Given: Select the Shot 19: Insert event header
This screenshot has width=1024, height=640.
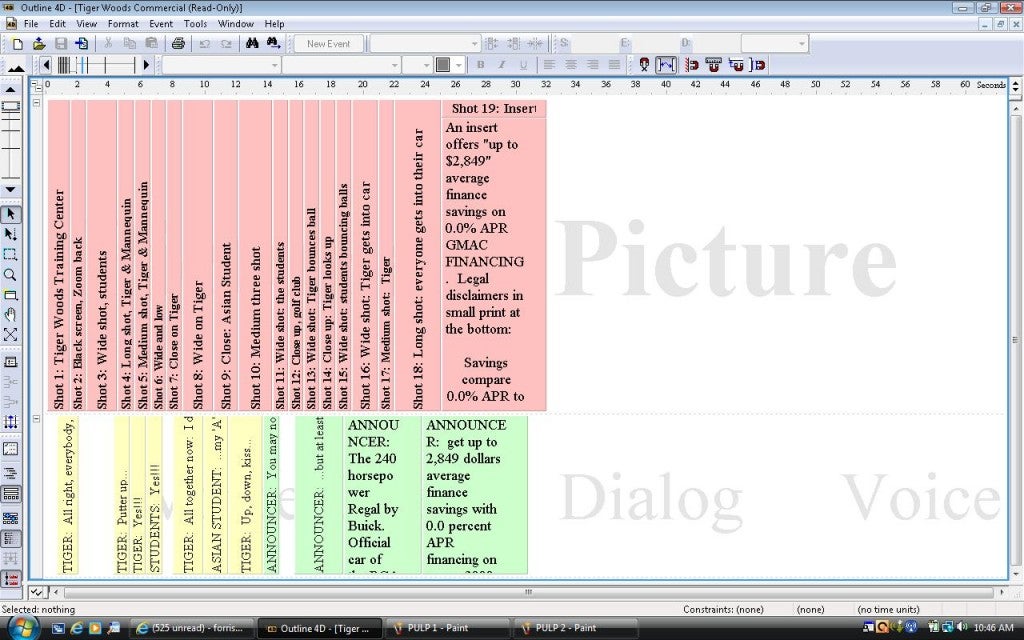Looking at the screenshot, I should pos(494,108).
